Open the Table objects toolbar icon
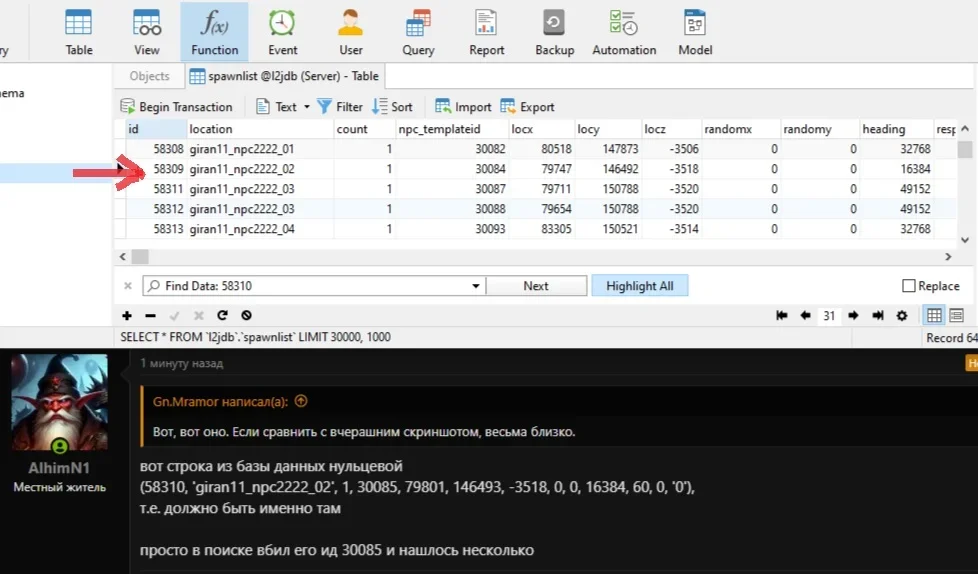The width and height of the screenshot is (978, 574). [x=79, y=32]
